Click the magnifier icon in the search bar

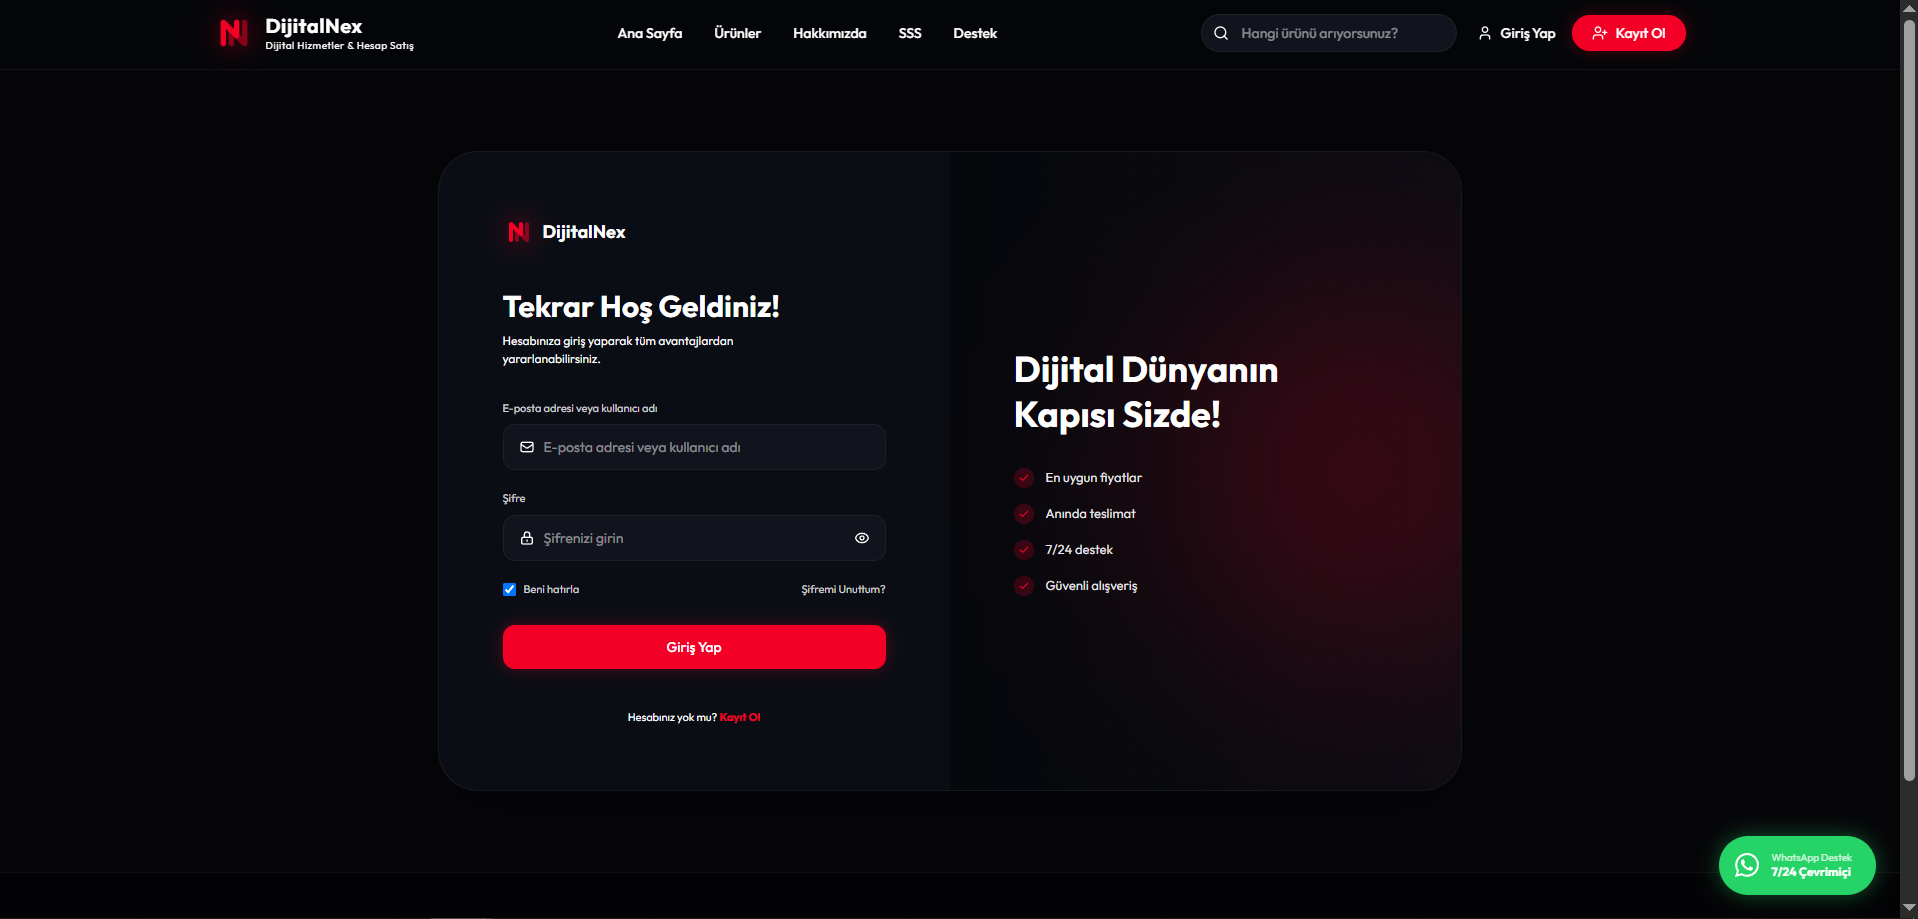[1221, 33]
